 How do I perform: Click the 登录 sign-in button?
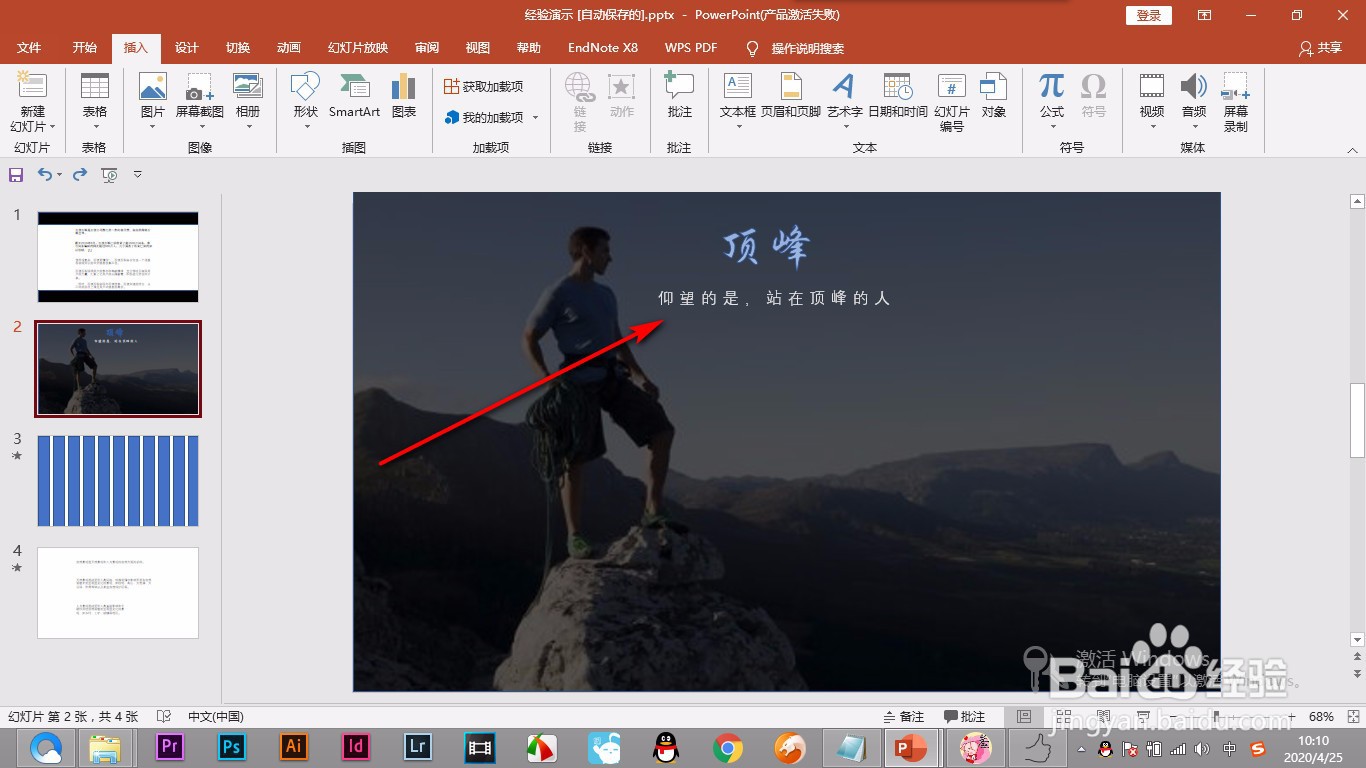pyautogui.click(x=1149, y=15)
